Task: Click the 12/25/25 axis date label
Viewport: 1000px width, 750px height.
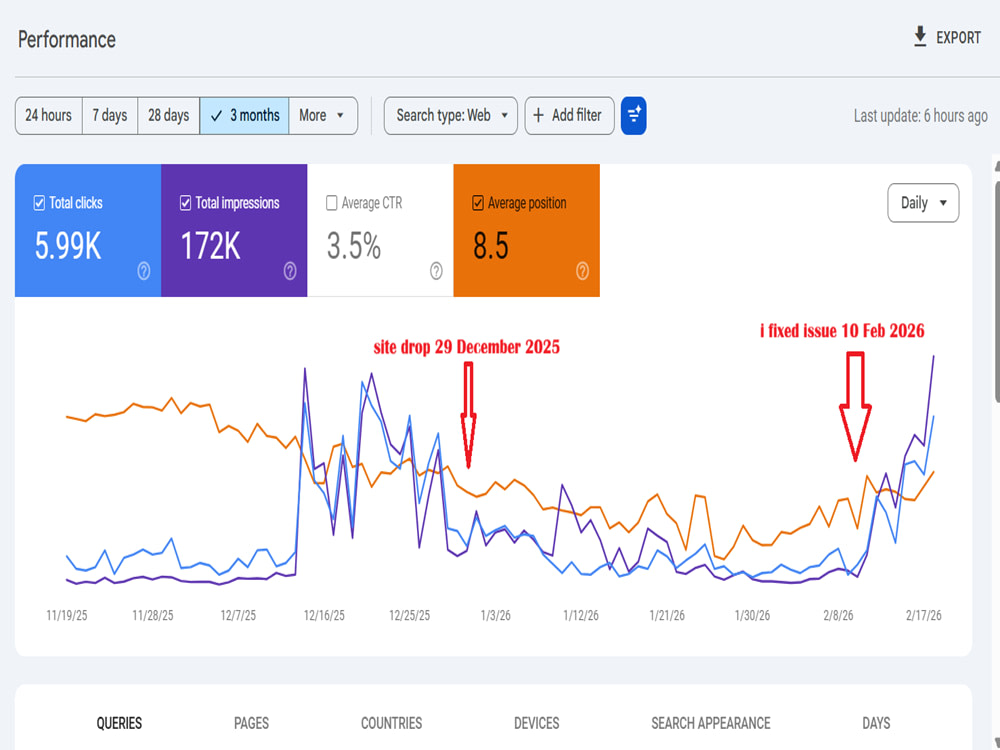Action: coord(409,615)
